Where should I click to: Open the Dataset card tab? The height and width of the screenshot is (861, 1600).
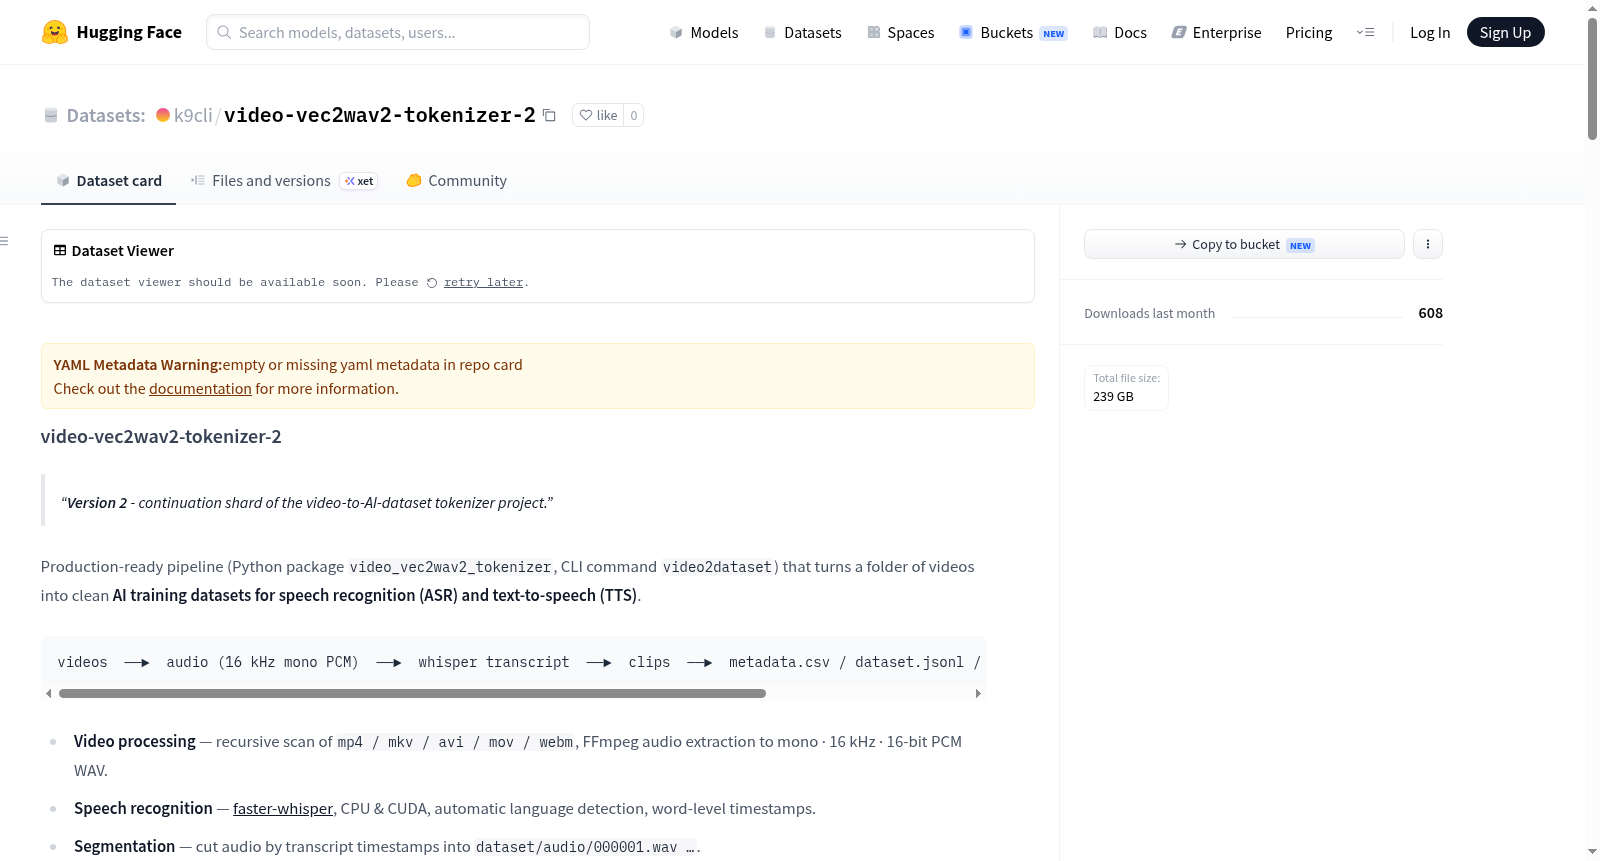click(109, 181)
